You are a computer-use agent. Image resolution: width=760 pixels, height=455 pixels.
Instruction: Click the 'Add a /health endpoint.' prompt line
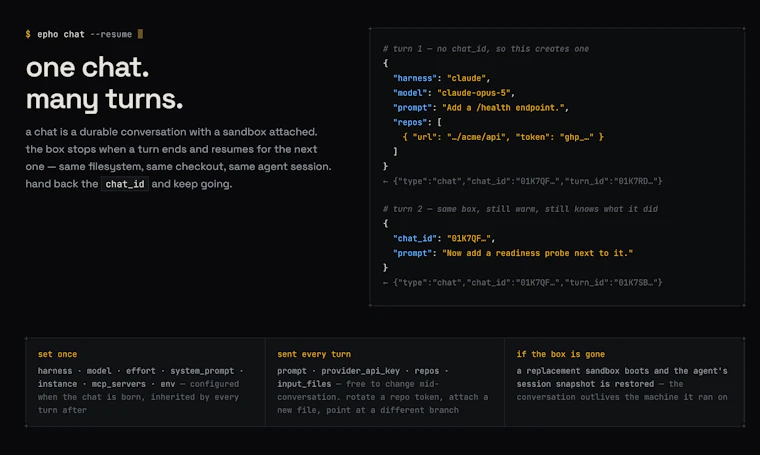click(480, 108)
